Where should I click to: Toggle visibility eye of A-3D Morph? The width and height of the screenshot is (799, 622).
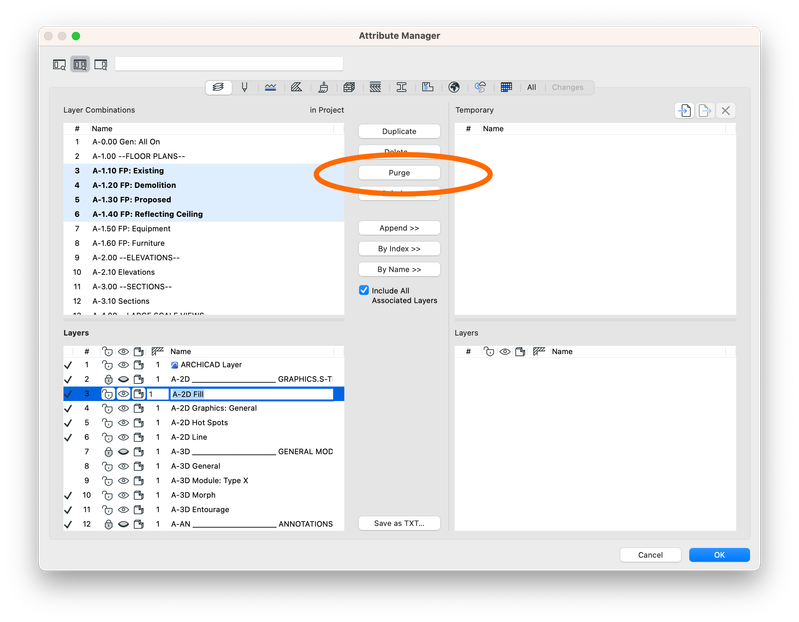pos(123,495)
